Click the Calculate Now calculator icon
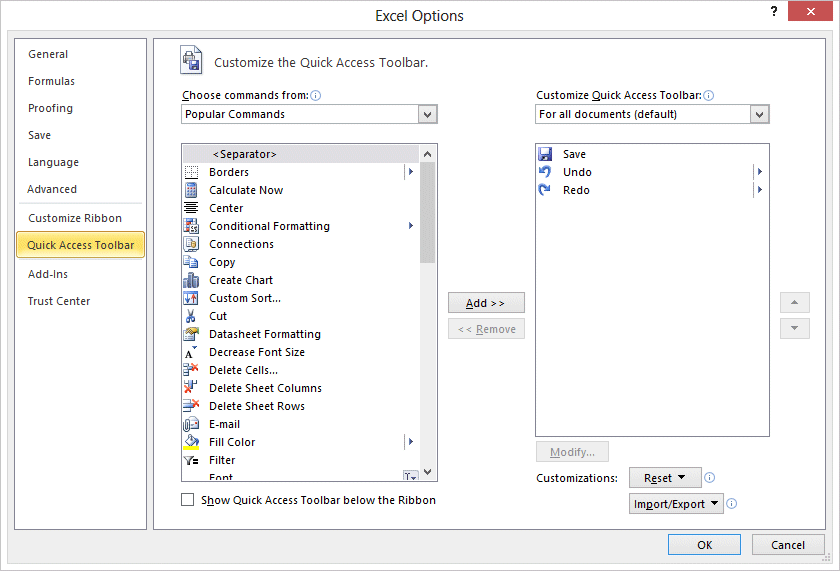The width and height of the screenshot is (840, 571). point(191,190)
